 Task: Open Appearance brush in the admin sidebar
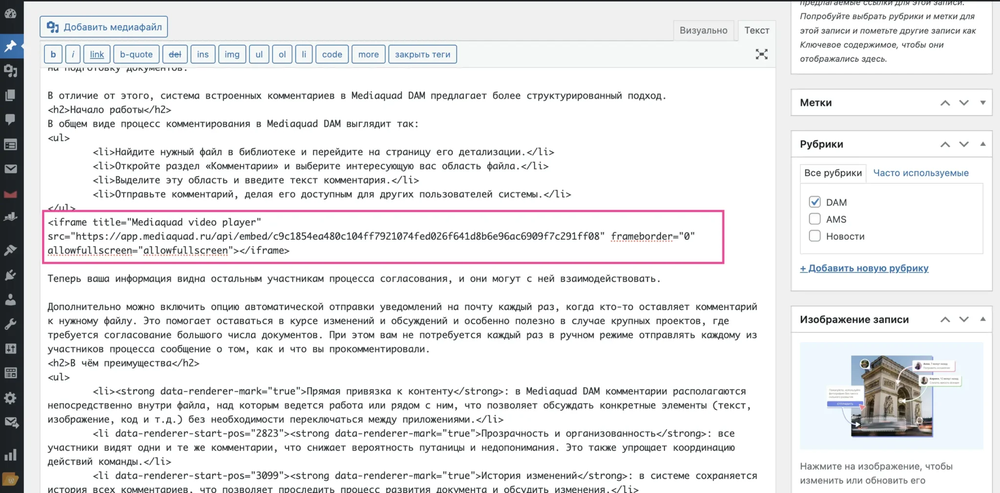coord(11,250)
